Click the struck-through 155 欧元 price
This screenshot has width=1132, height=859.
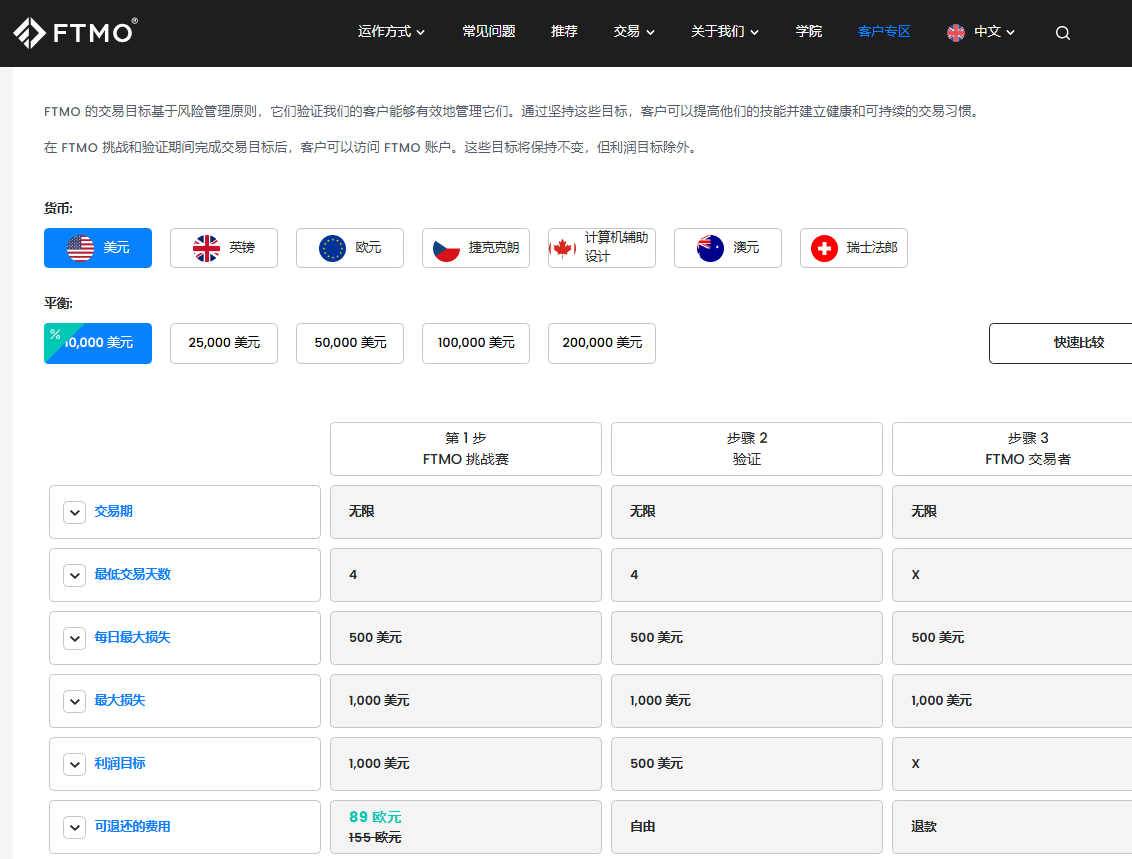pos(375,837)
